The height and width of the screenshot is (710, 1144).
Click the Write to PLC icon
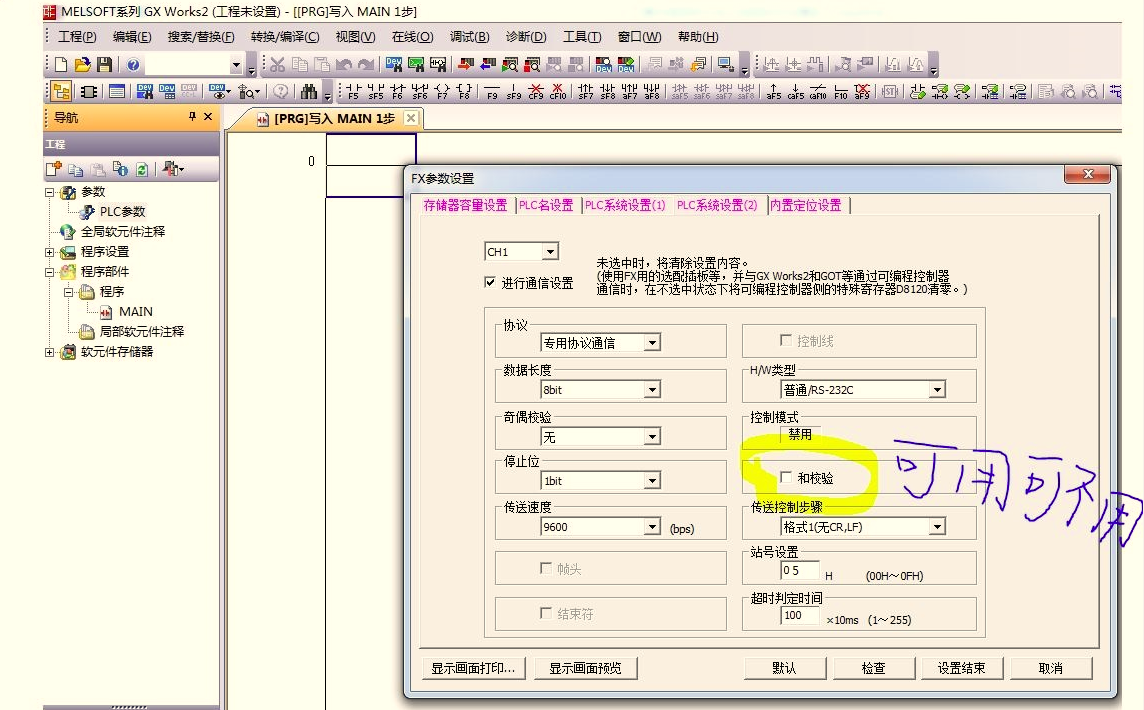coord(465,65)
